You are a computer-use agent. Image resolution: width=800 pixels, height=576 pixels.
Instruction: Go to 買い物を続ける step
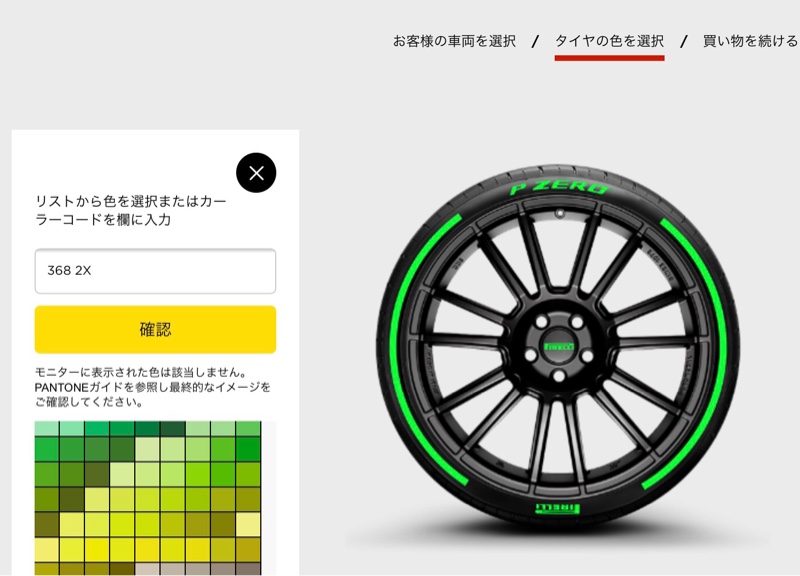pos(750,41)
